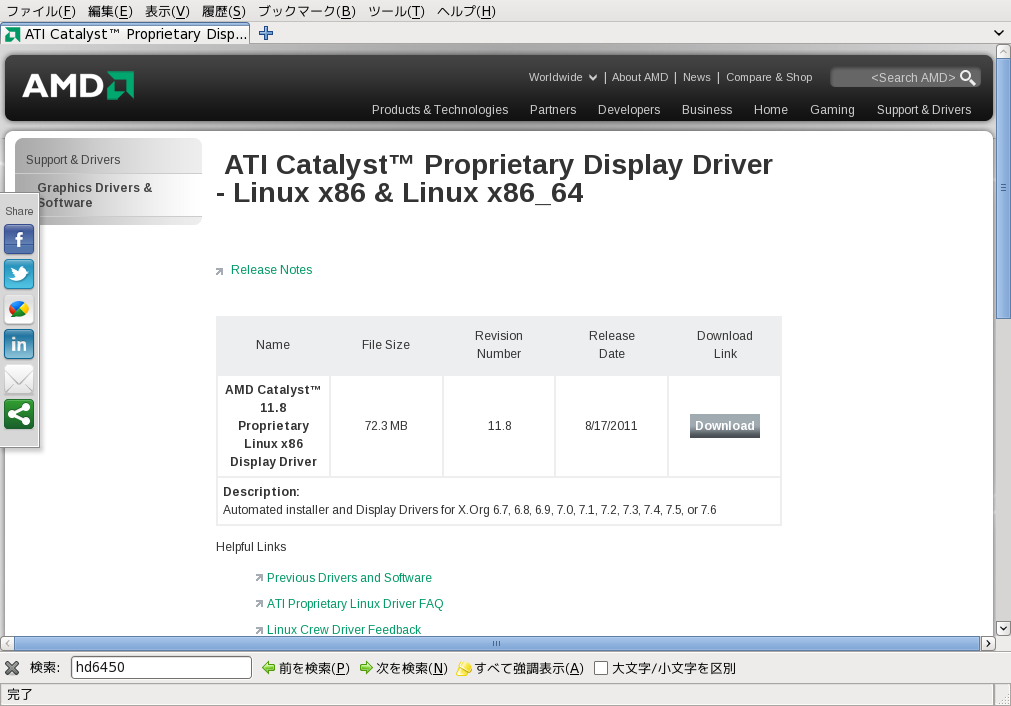The image size is (1011, 706).
Task: Click the Download button for Catalyst 11.8
Action: point(724,426)
